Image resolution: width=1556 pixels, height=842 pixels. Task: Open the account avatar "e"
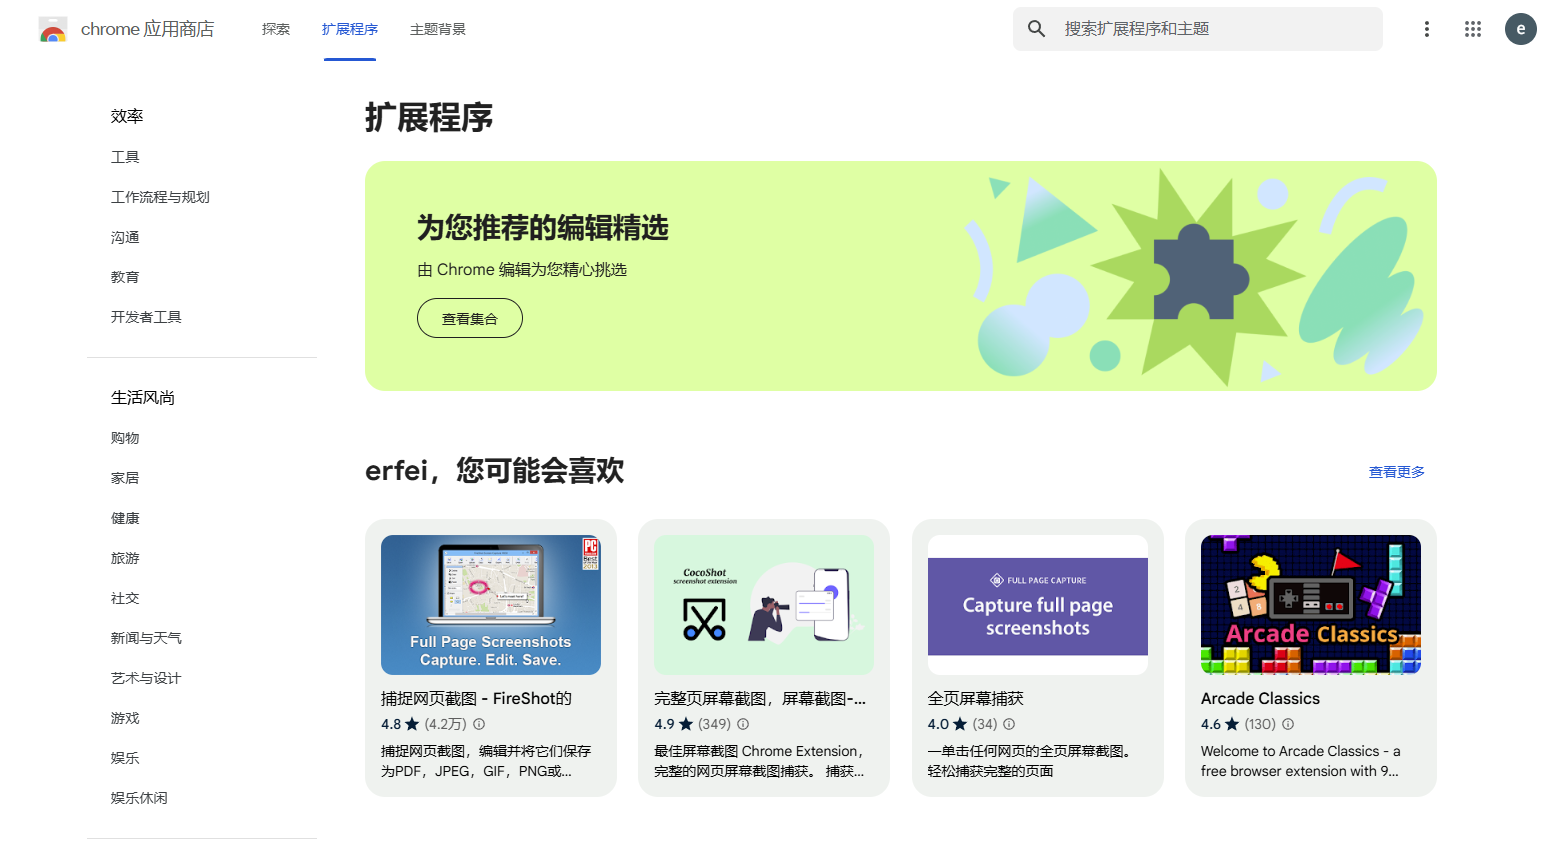1521,29
